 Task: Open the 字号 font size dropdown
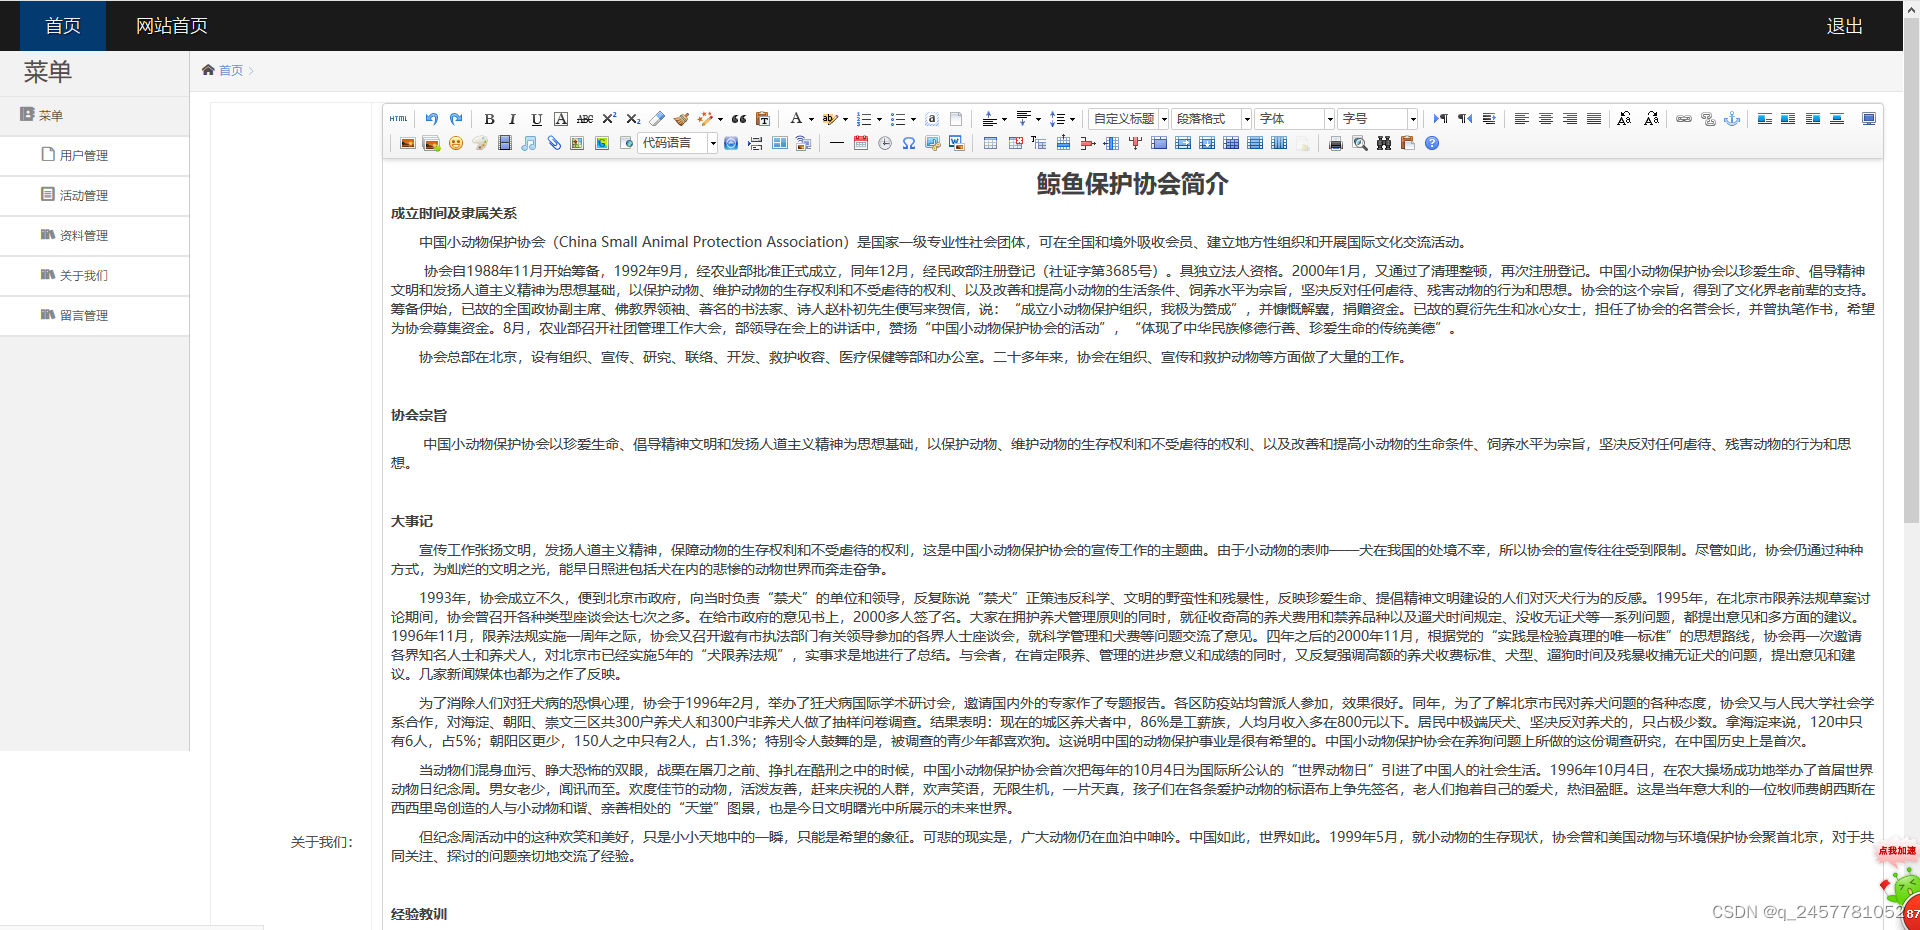[x=1378, y=119]
